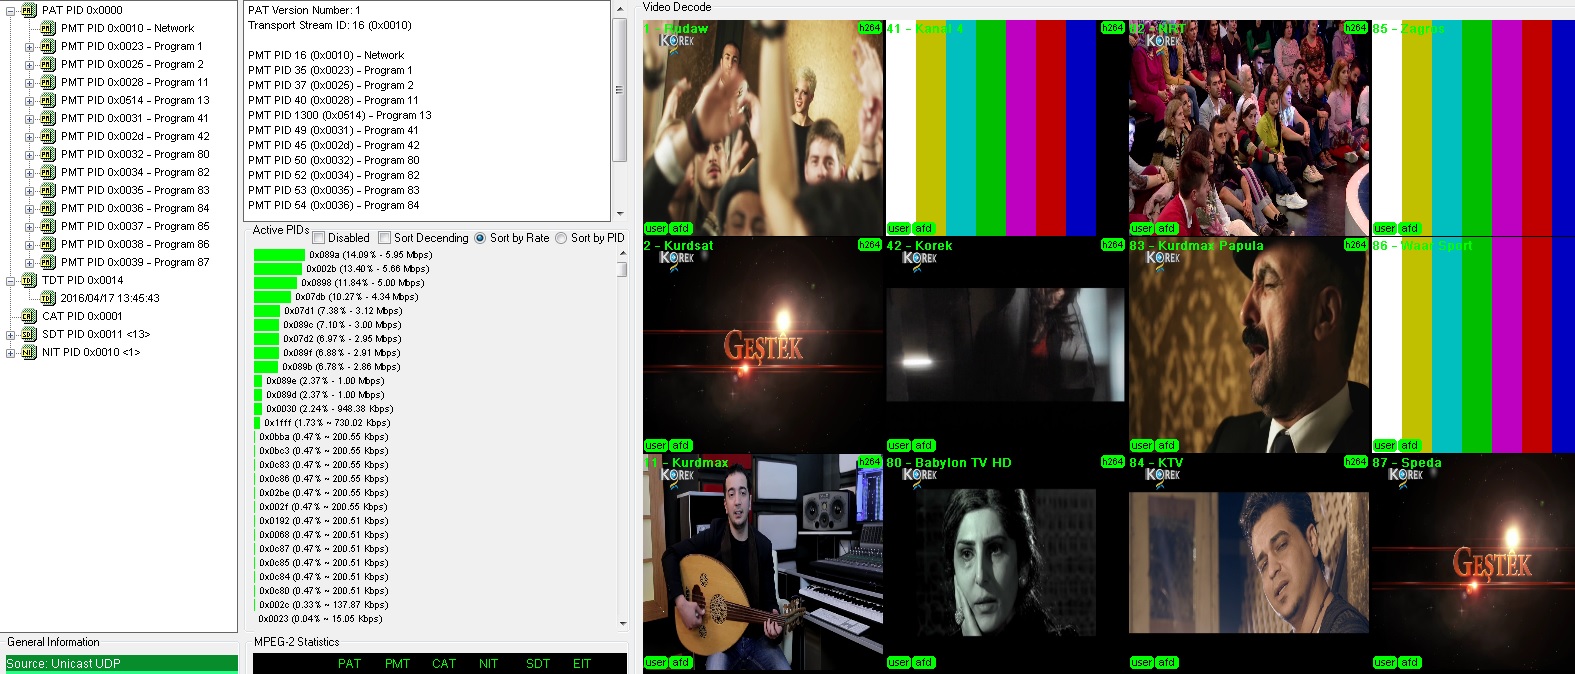Click the green rate bar for PID 0x002b
The width and height of the screenshot is (1575, 674).
coord(278,269)
